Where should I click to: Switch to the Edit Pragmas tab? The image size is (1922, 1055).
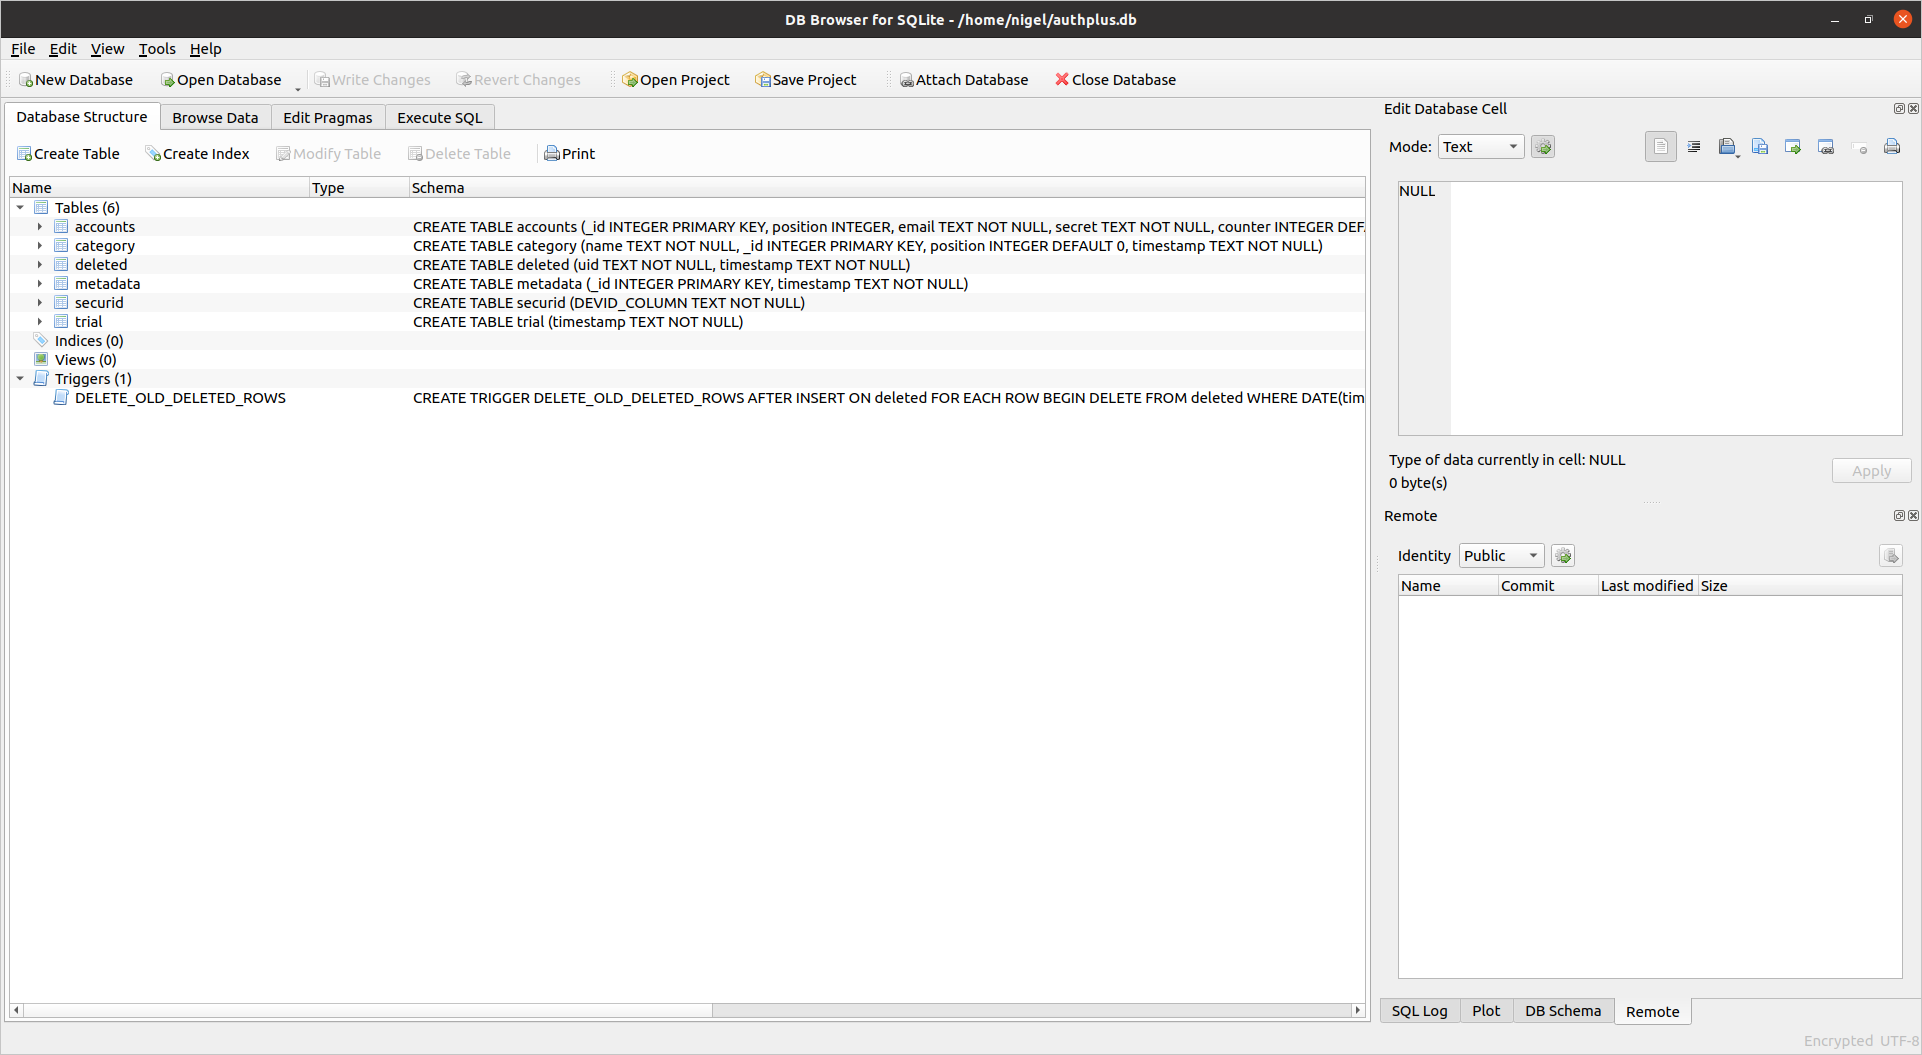pos(328,118)
